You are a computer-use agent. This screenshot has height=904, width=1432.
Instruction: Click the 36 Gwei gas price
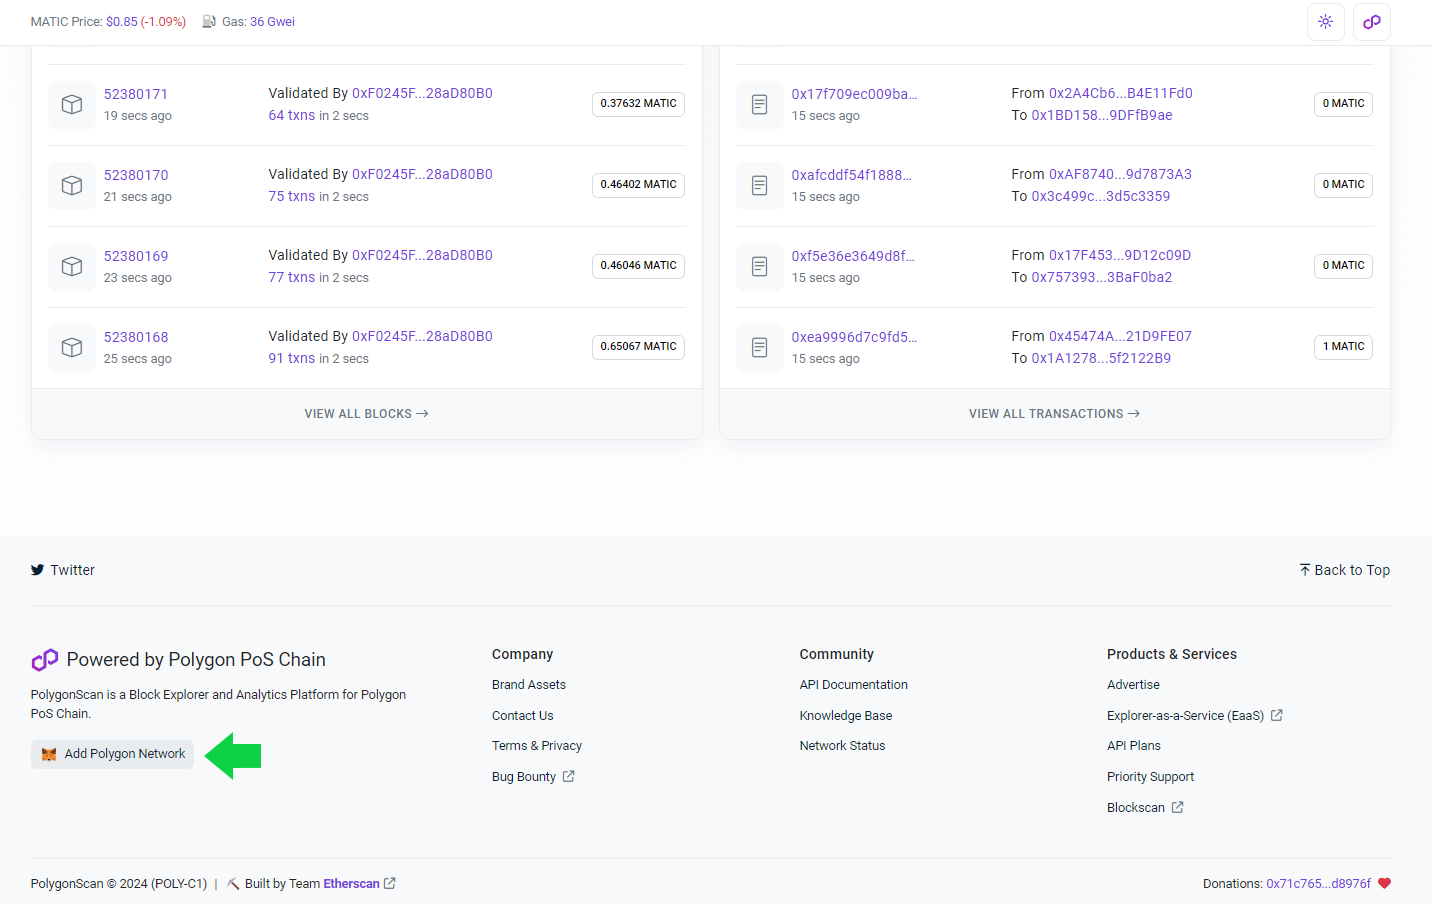click(x=272, y=22)
